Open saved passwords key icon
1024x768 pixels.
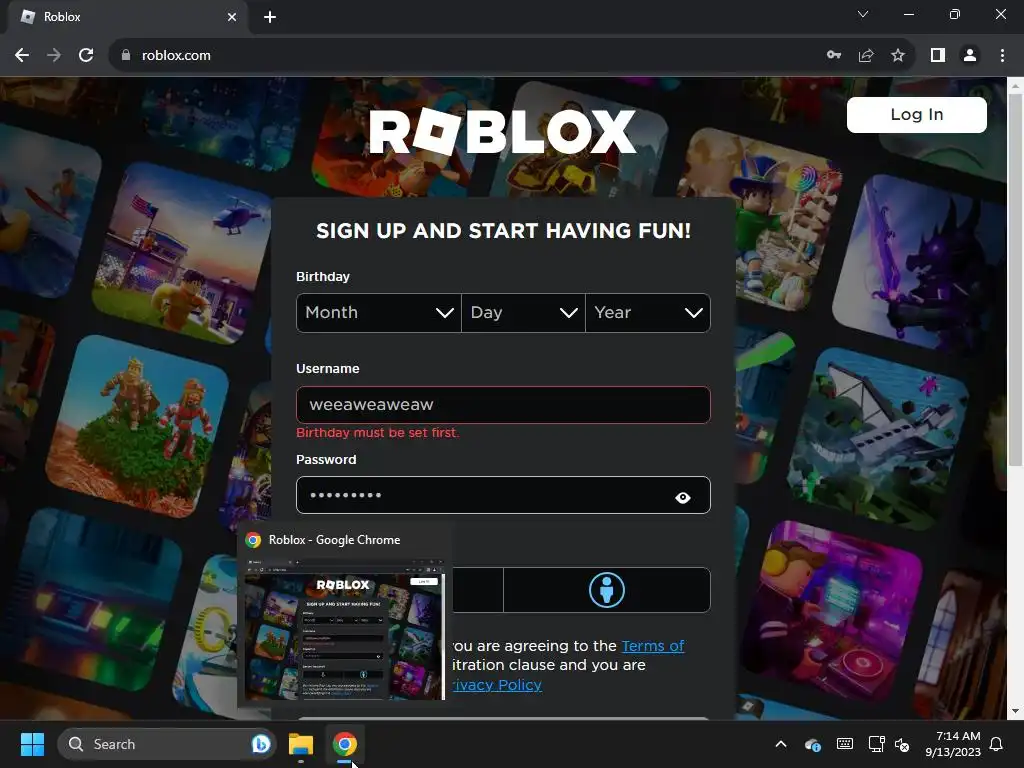click(x=834, y=56)
